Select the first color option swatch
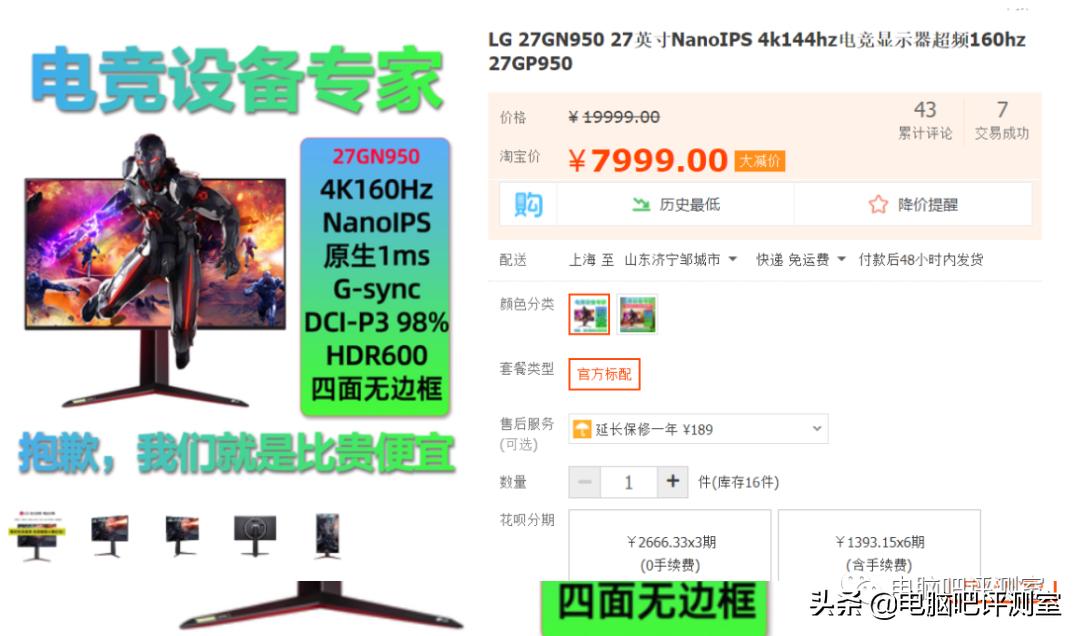The height and width of the screenshot is (636, 1080). tap(589, 314)
